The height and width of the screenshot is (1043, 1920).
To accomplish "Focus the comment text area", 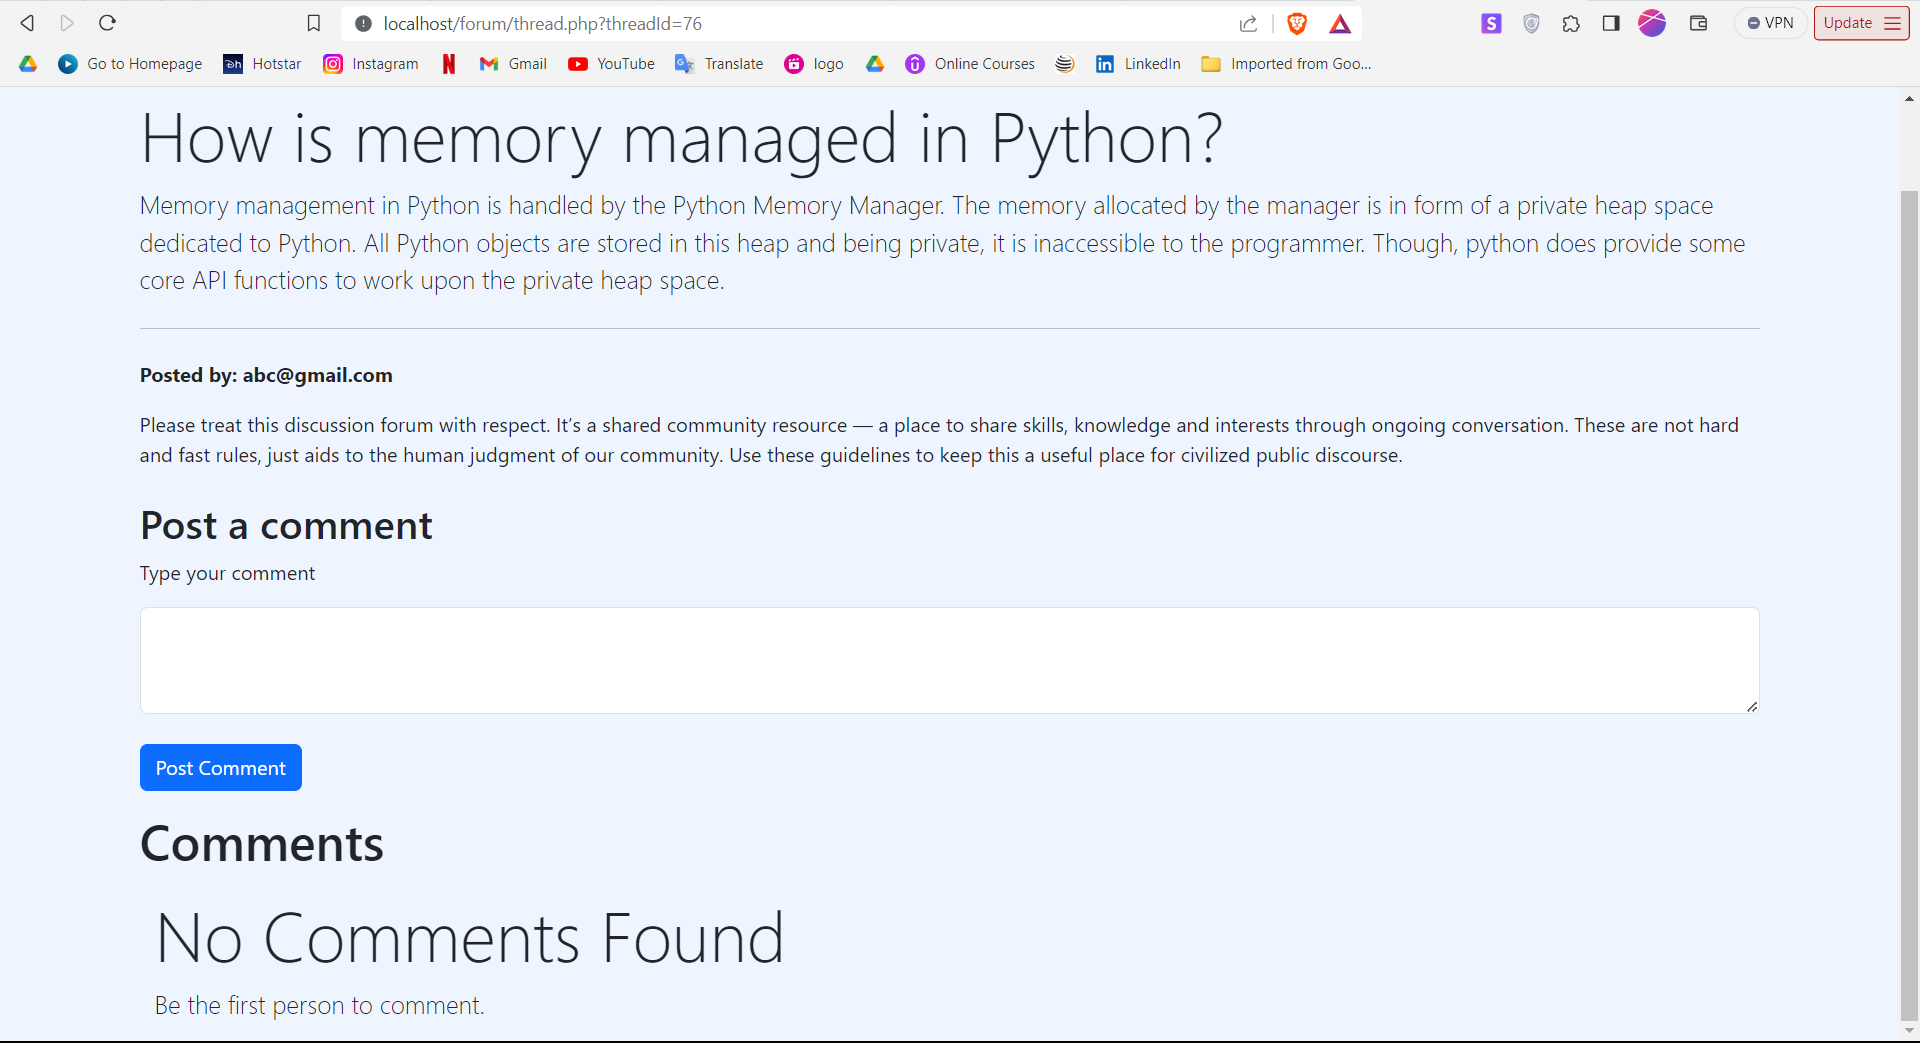I will pyautogui.click(x=949, y=660).
